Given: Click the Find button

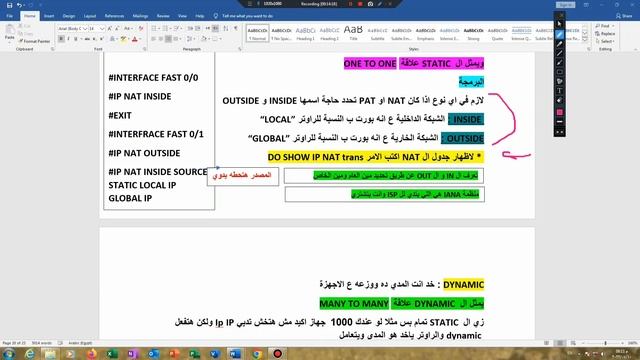Looking at the screenshot, I should [x=605, y=26].
